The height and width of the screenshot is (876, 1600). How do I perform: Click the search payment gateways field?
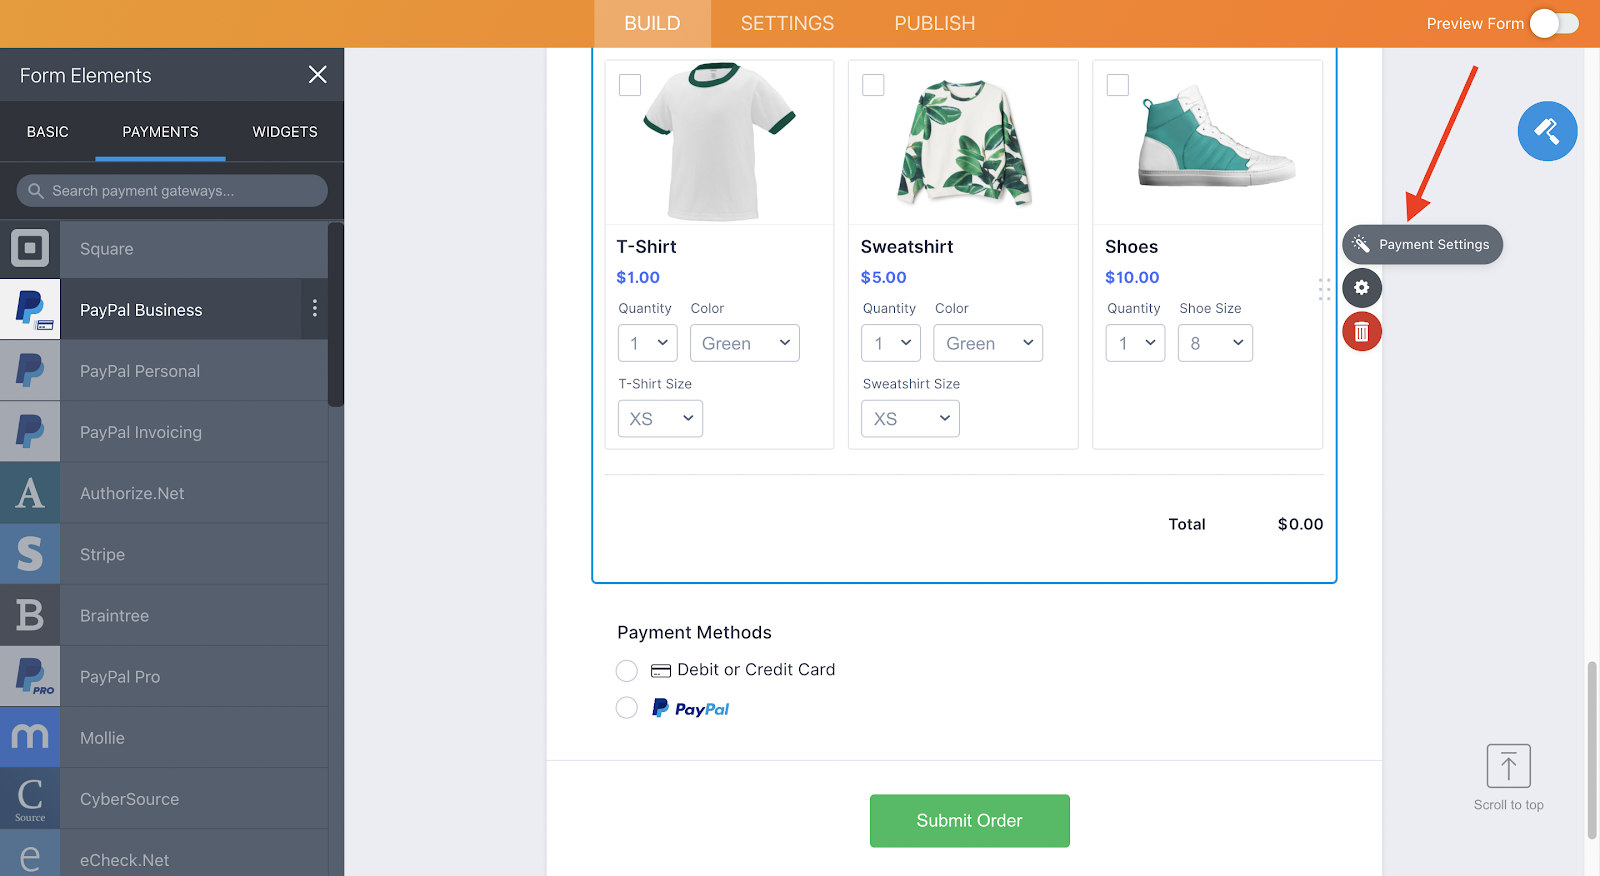(172, 191)
